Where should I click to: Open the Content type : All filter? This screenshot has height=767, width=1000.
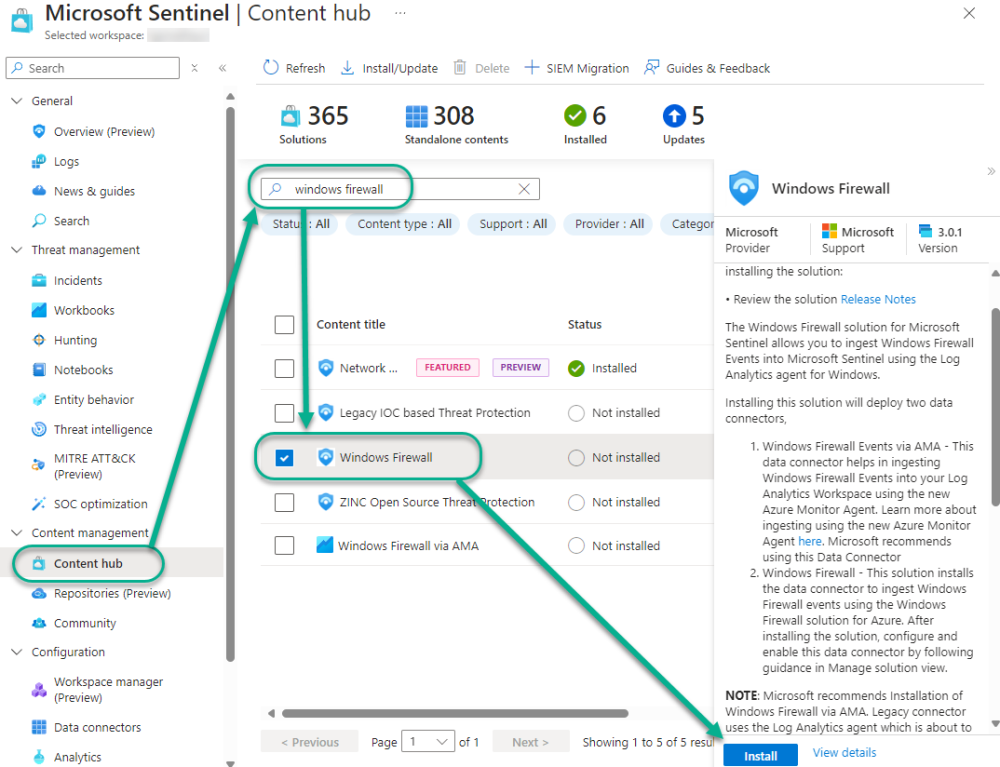[x=402, y=224]
